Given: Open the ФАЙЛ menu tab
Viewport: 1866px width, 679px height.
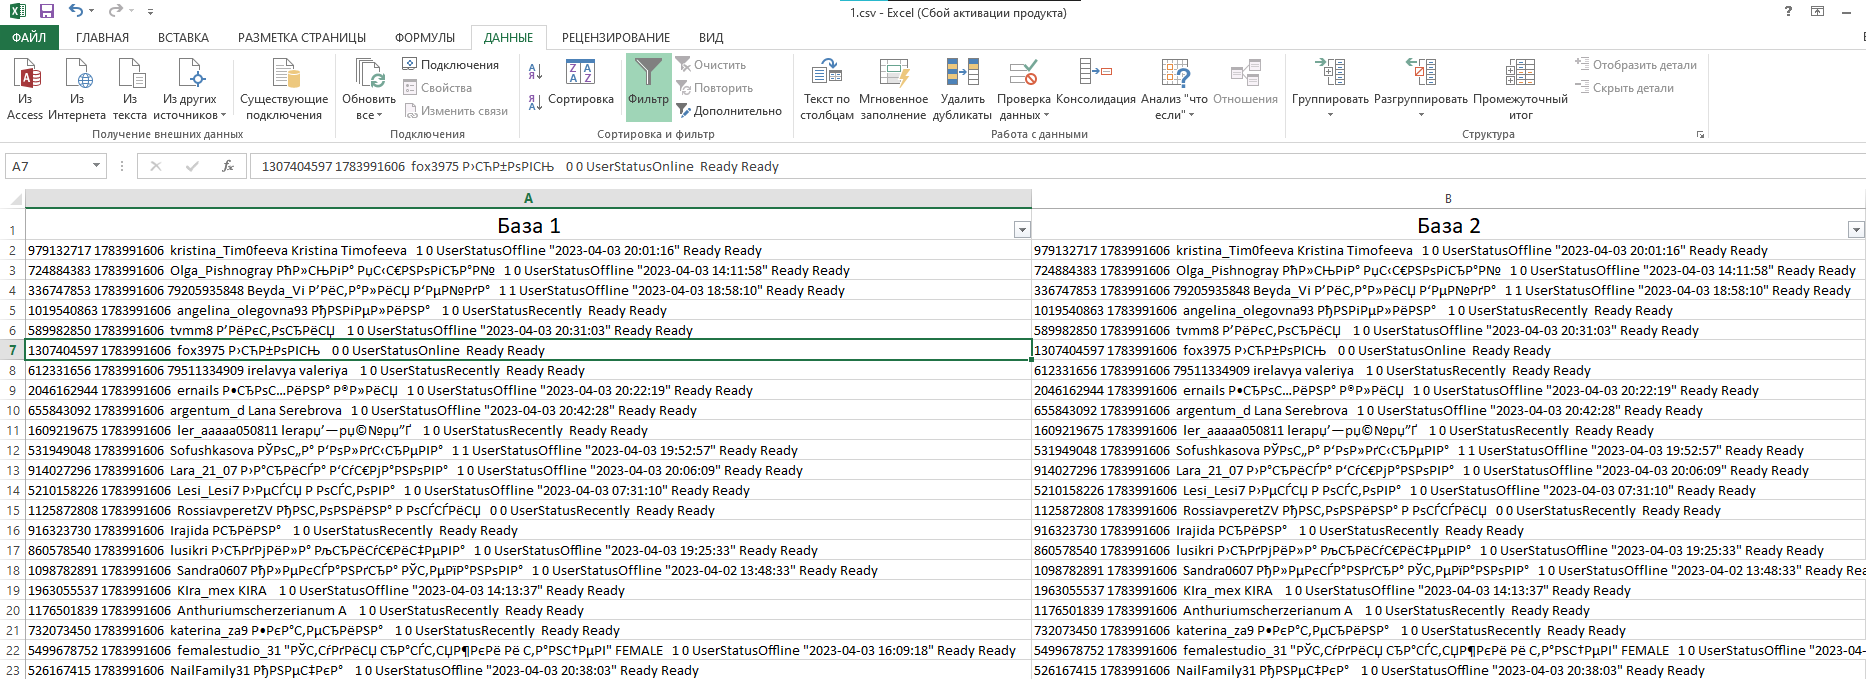Looking at the screenshot, I should click(x=29, y=38).
